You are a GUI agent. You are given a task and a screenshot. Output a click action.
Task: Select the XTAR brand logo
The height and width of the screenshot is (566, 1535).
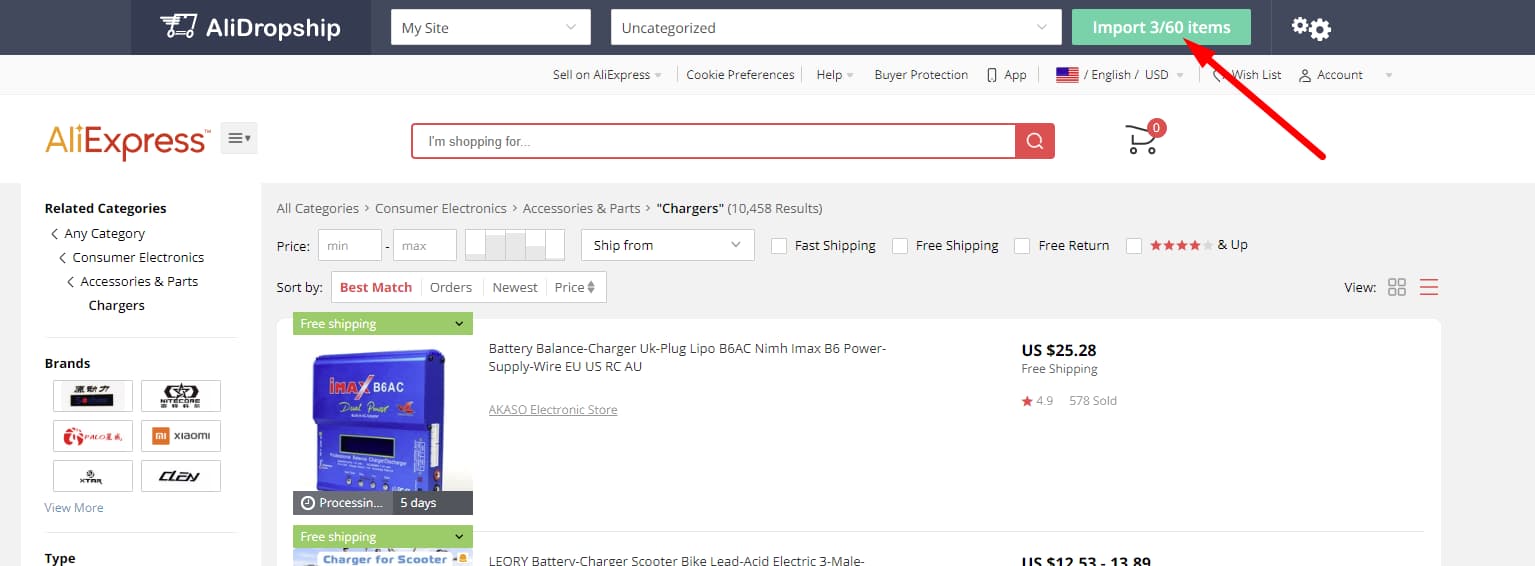tap(93, 476)
